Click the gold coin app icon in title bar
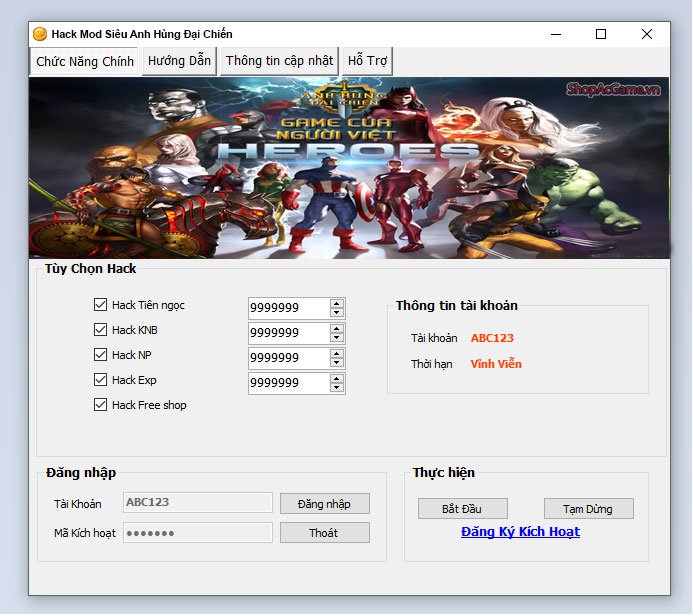The image size is (693, 616). pyautogui.click(x=40, y=34)
